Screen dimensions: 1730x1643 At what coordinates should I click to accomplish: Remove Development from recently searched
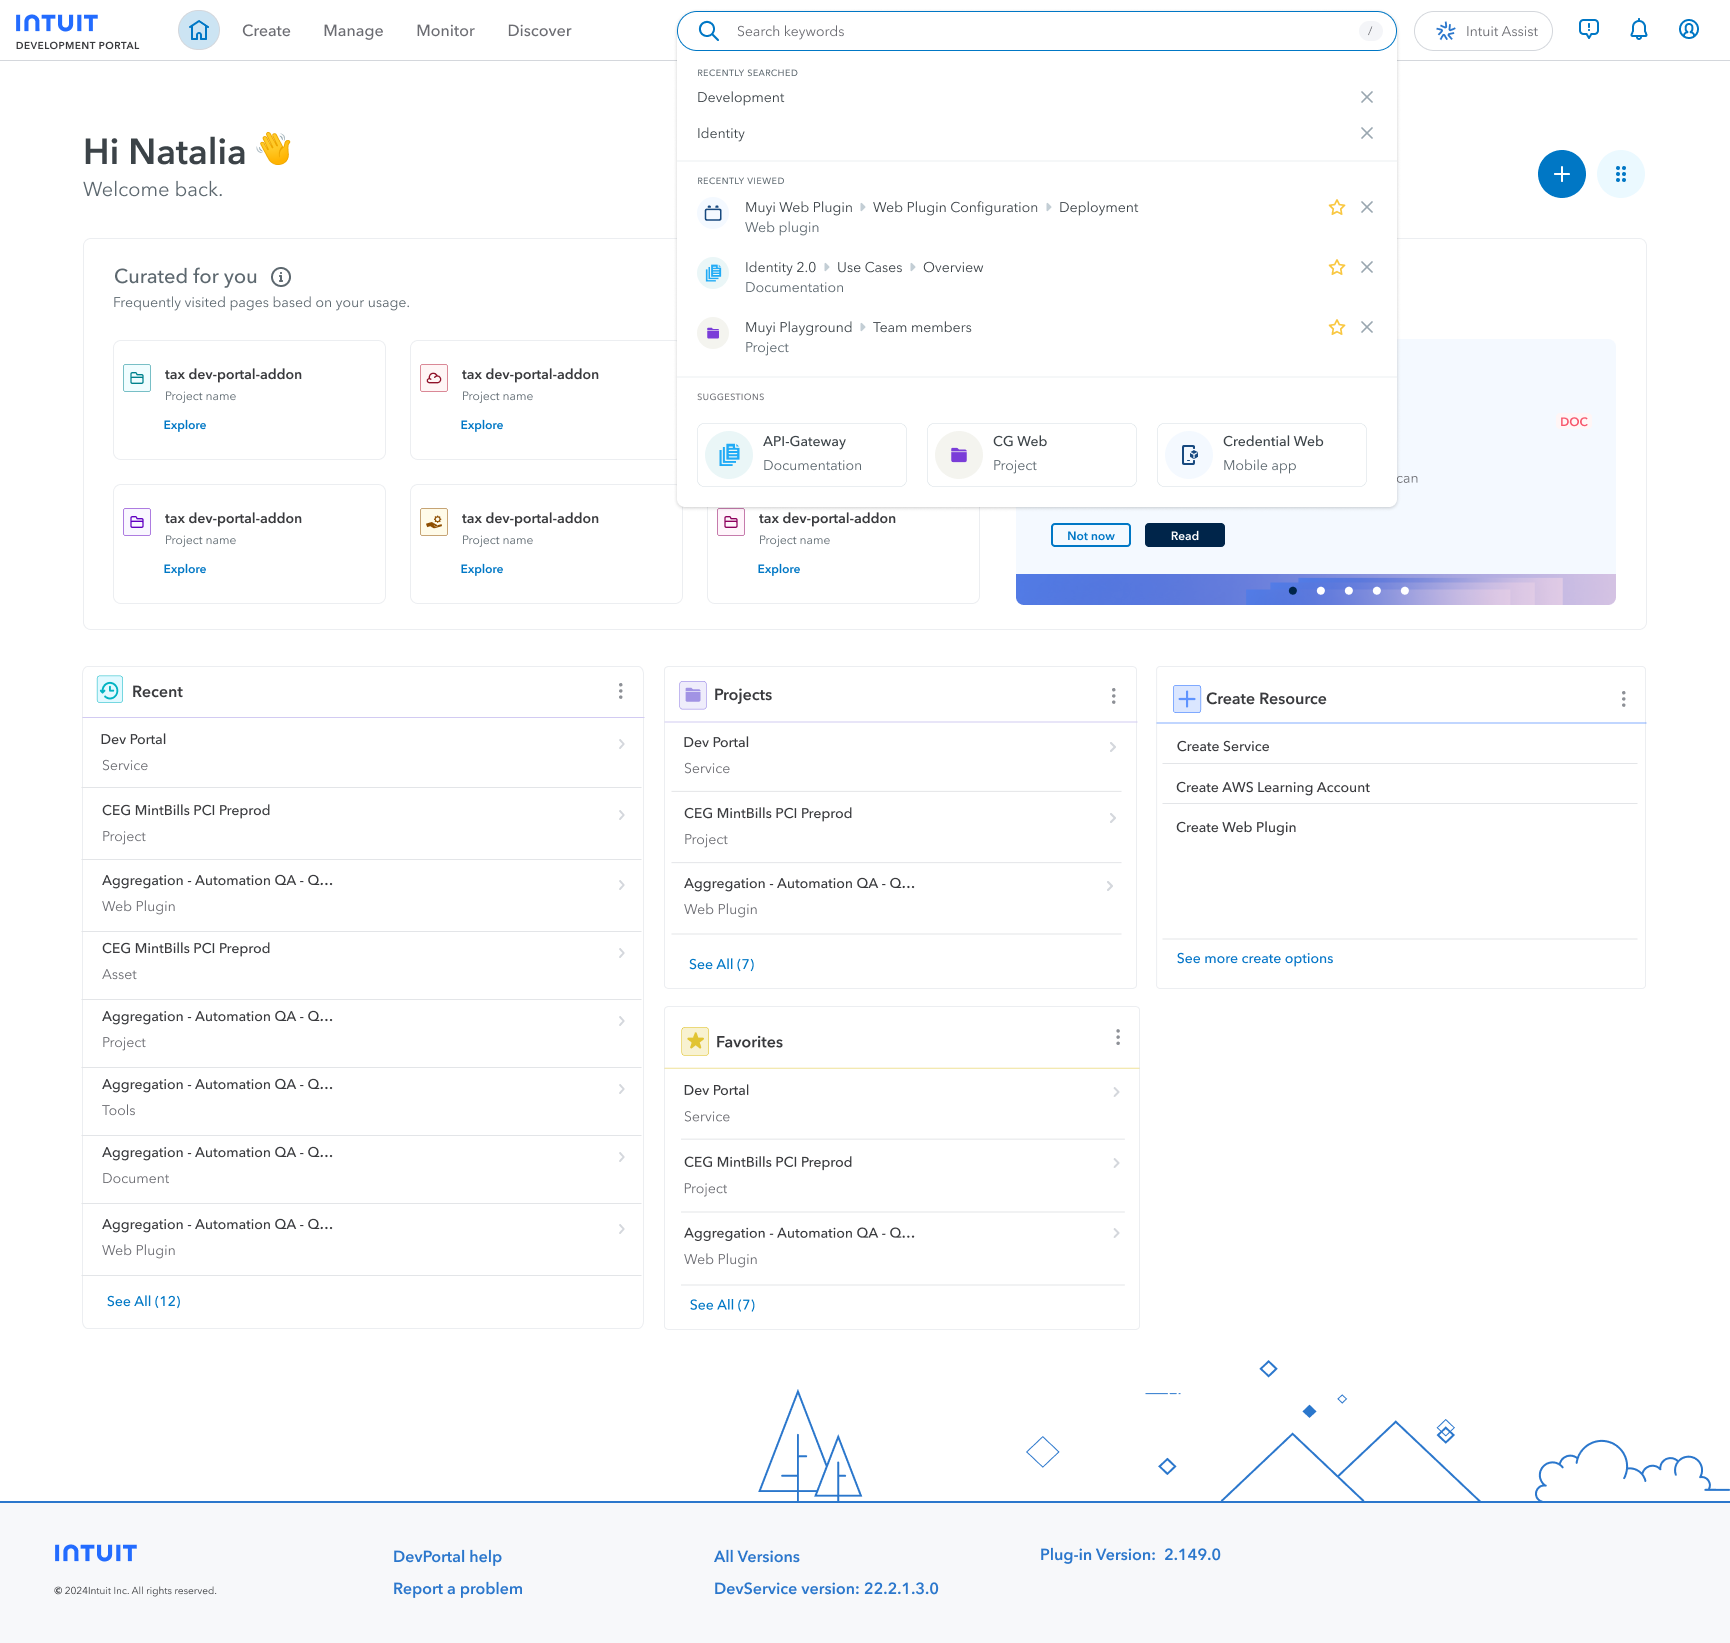[1366, 97]
